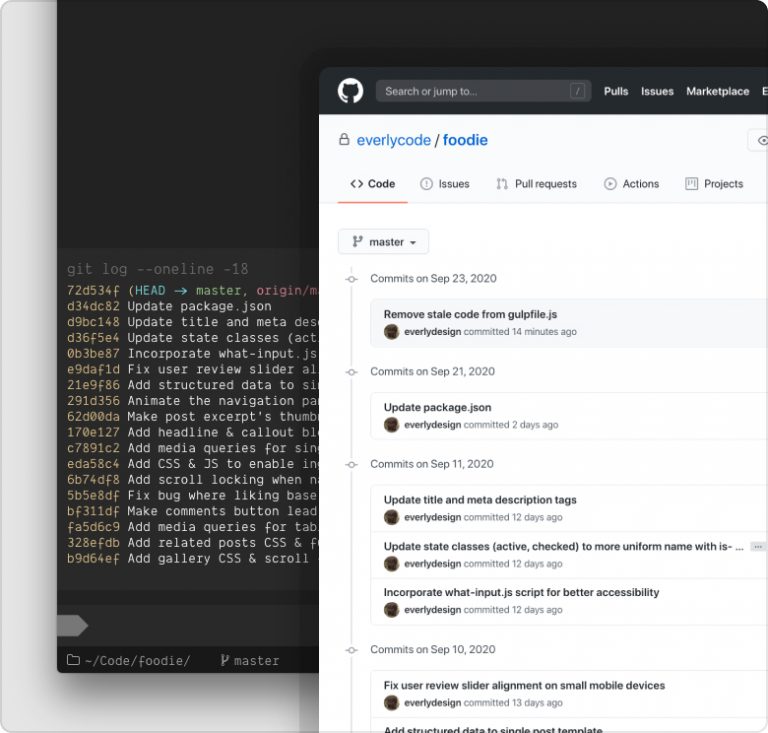Open the Remove stale code from gulpfile.js commit
Screen dimensions: 768x733
[x=470, y=314]
